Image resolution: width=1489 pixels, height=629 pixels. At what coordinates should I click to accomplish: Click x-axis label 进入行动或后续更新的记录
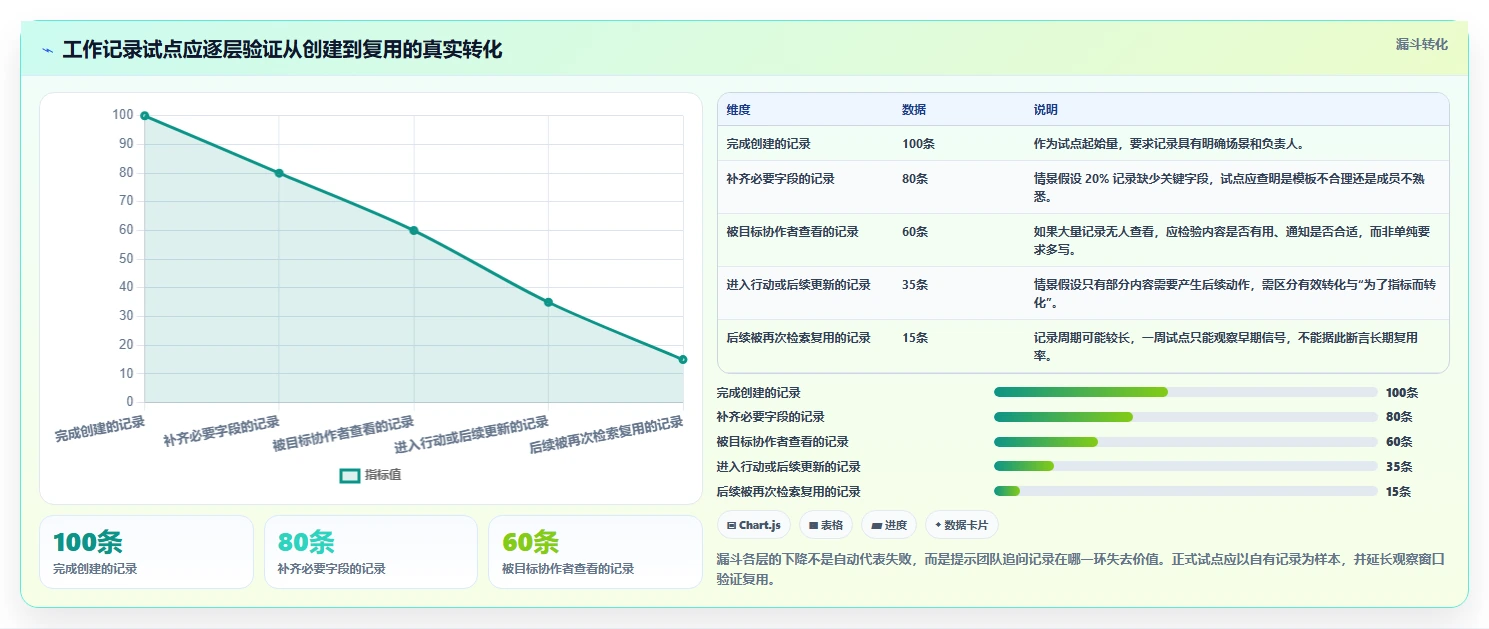pos(472,435)
